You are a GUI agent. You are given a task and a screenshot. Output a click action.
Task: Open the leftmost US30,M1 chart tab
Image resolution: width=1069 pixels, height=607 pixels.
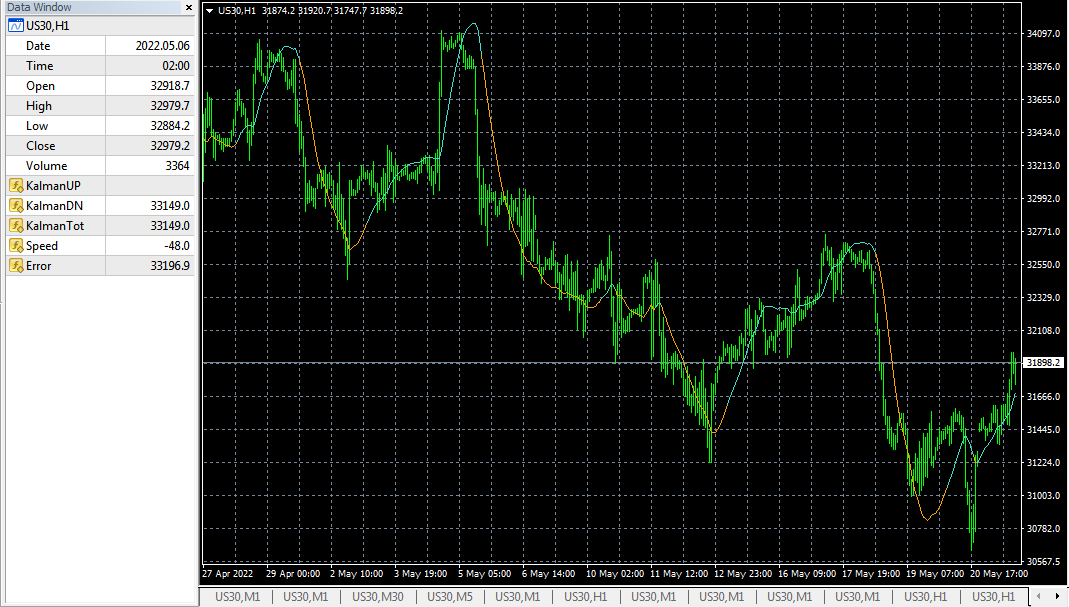(x=237, y=597)
